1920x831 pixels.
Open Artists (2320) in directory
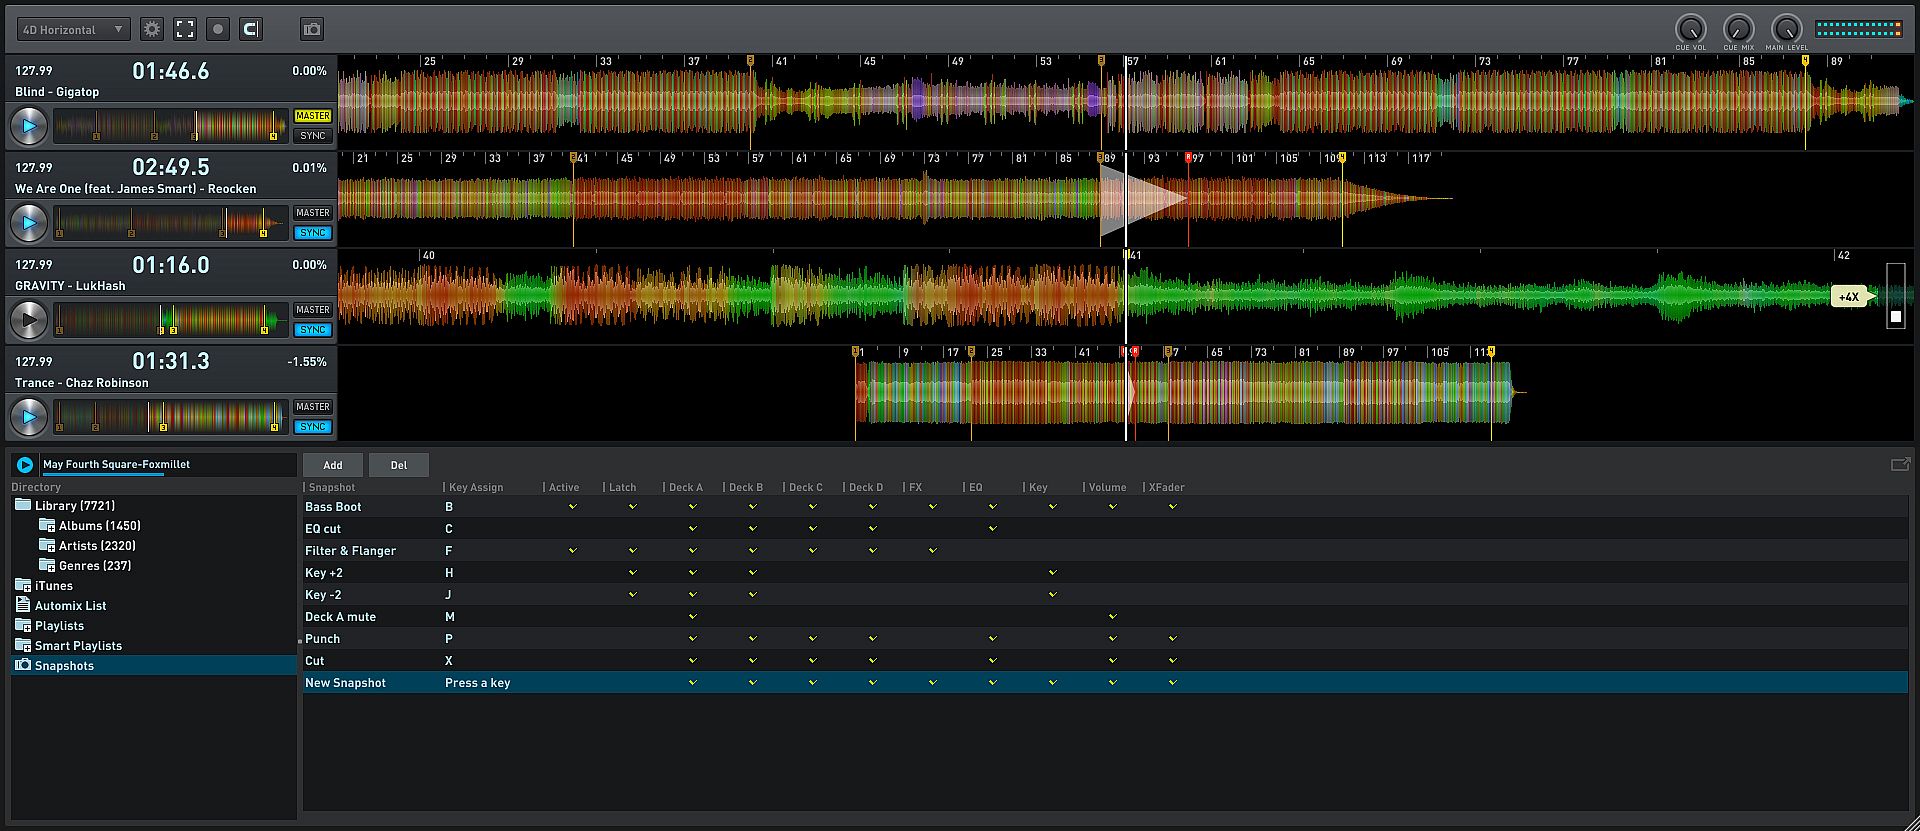97,546
